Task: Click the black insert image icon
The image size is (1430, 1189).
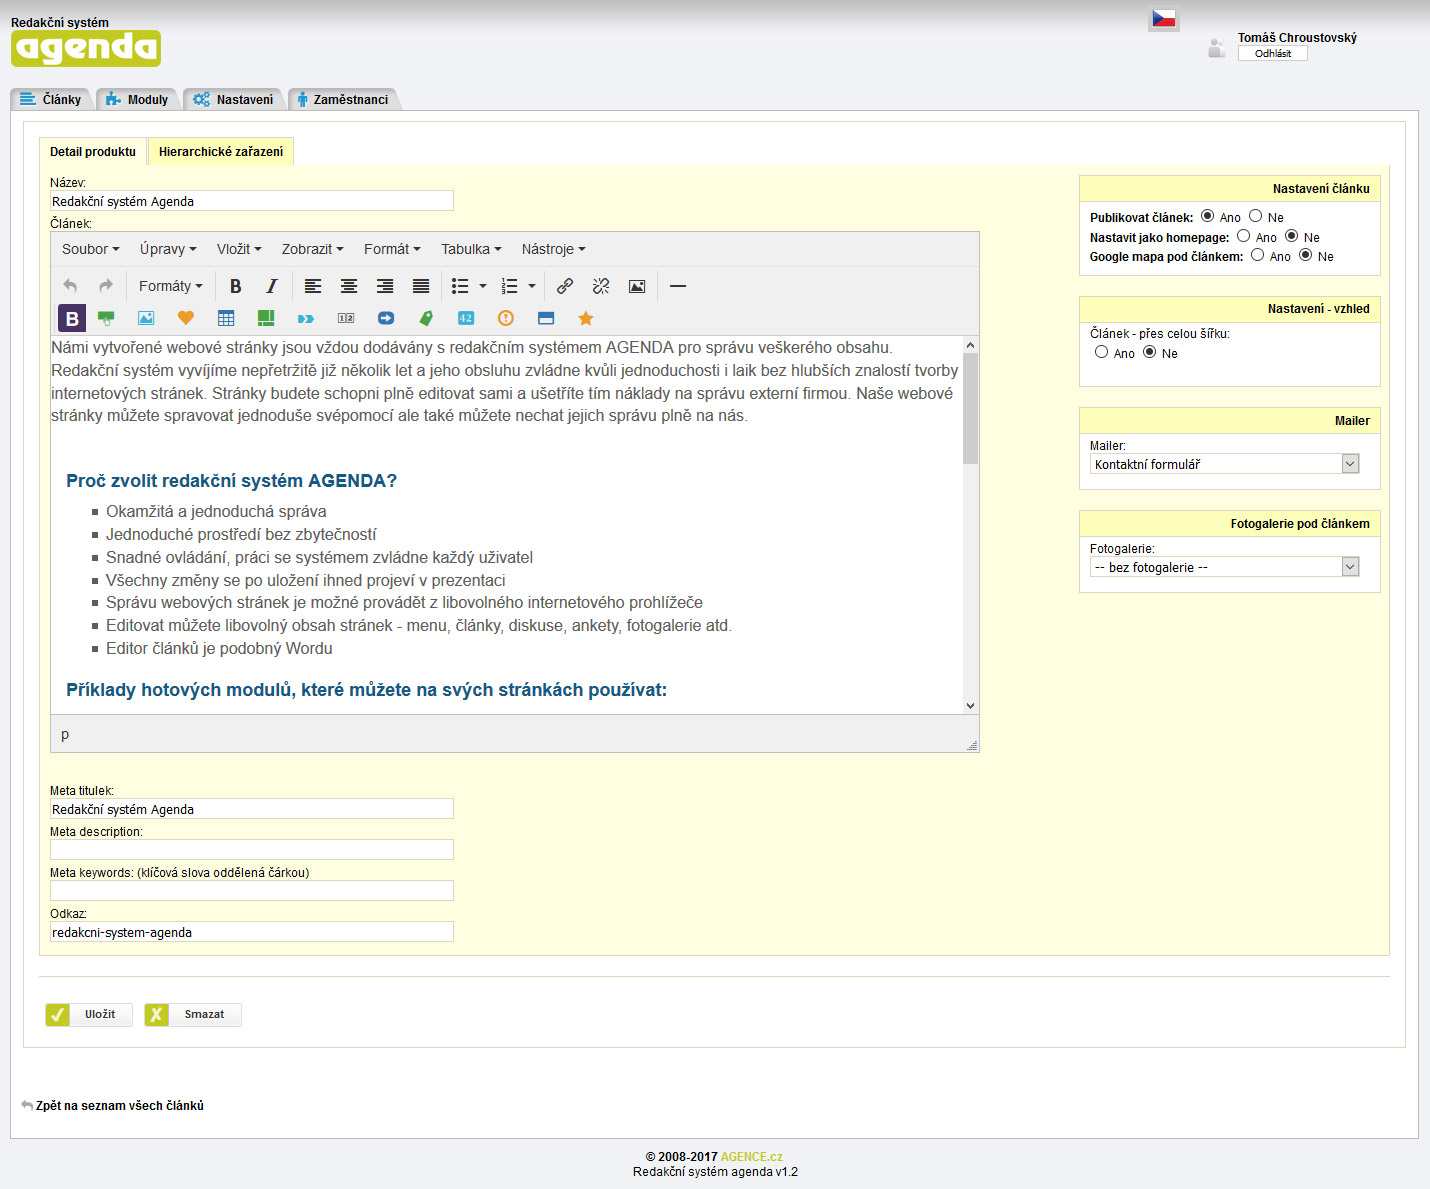Action: pos(637,286)
